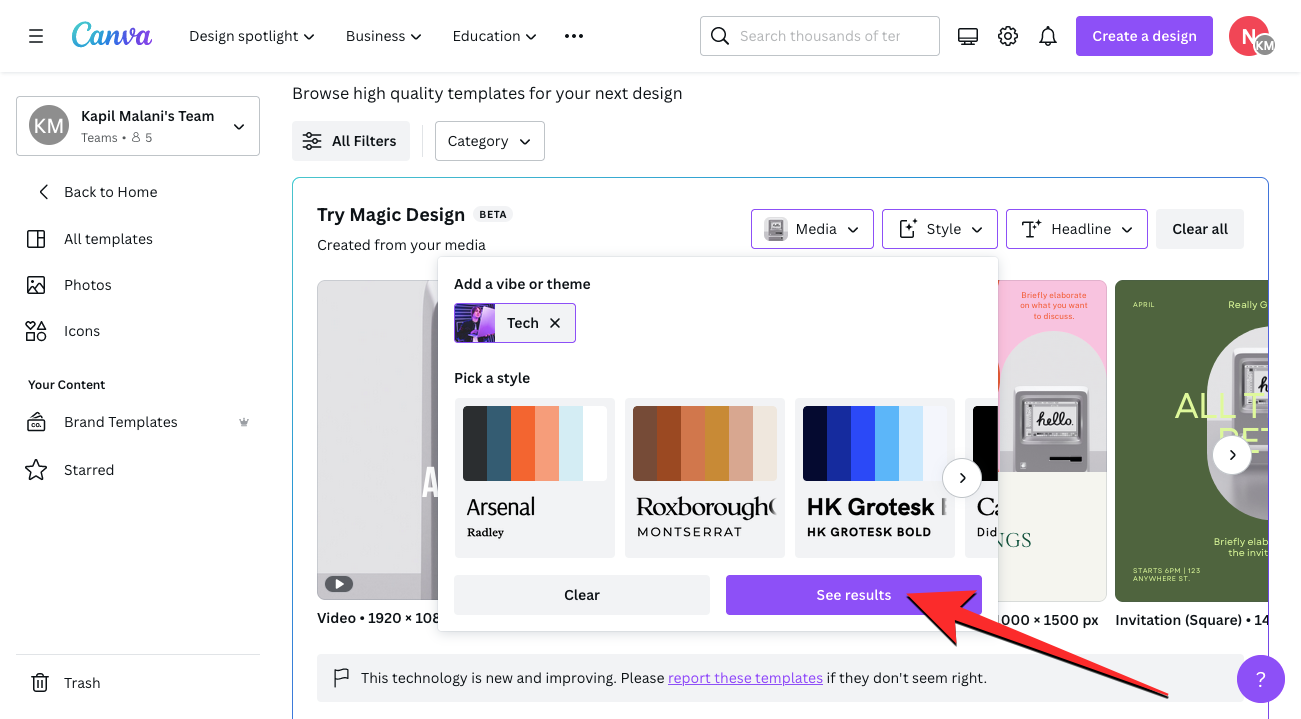Open the more options ellipsis menu
1301x719 pixels.
pyautogui.click(x=573, y=36)
